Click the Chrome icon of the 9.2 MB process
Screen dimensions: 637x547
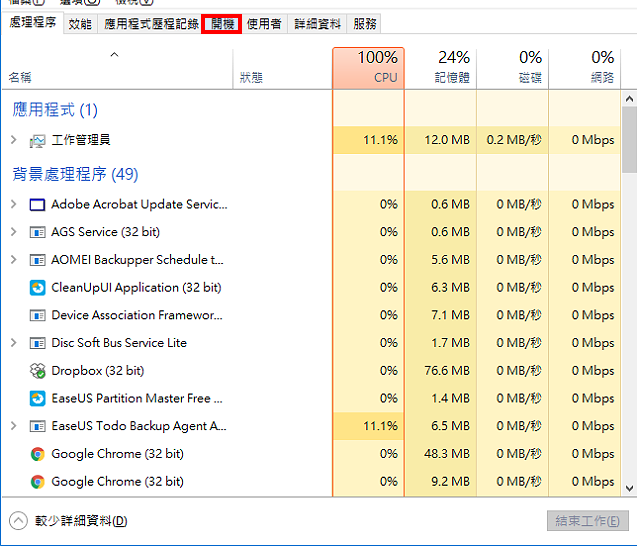pyautogui.click(x=37, y=482)
